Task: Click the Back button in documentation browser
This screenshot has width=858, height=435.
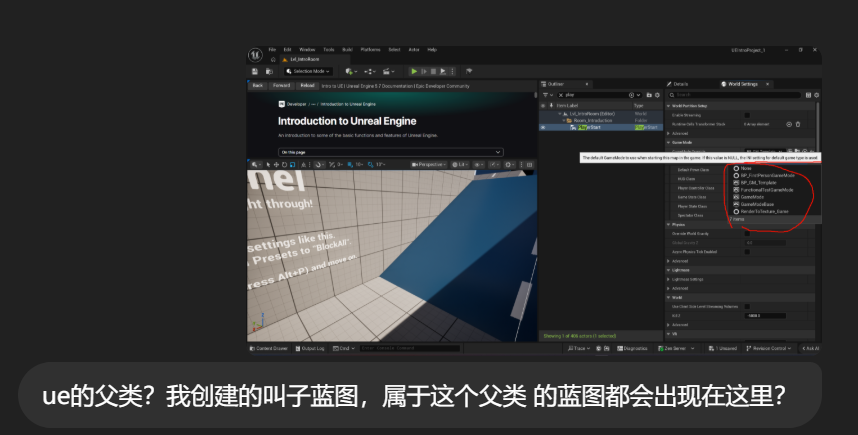Action: 258,85
